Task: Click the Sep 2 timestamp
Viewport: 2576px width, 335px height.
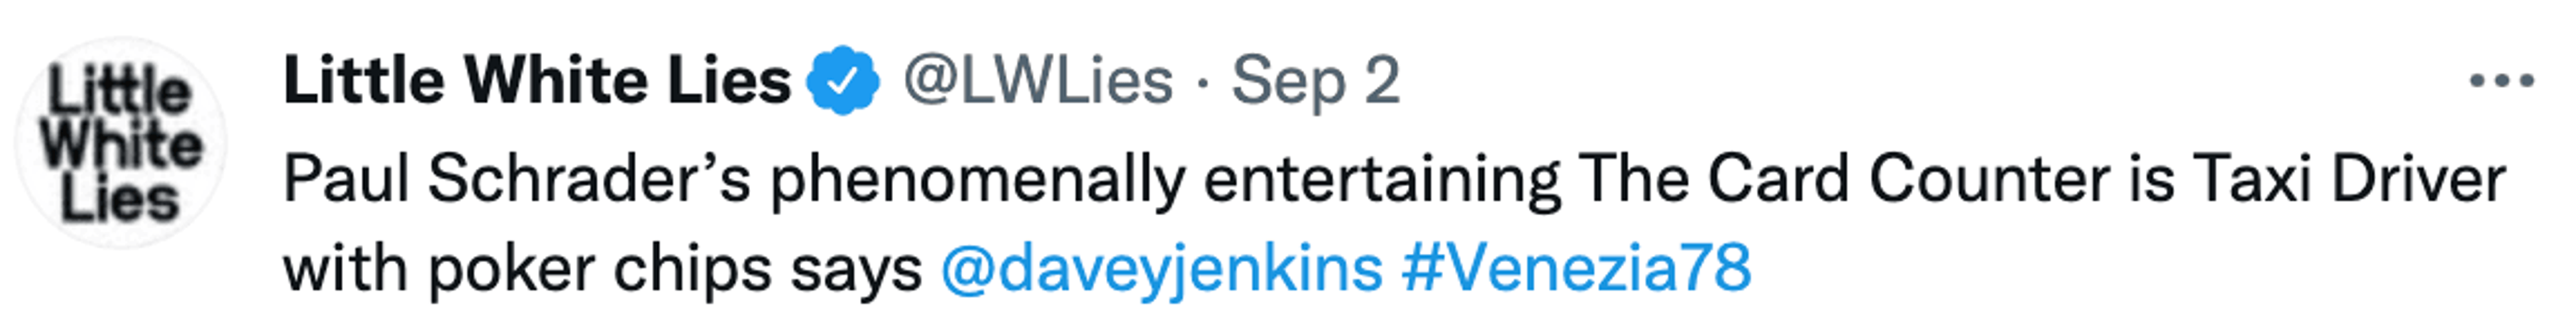Action: point(1315,80)
